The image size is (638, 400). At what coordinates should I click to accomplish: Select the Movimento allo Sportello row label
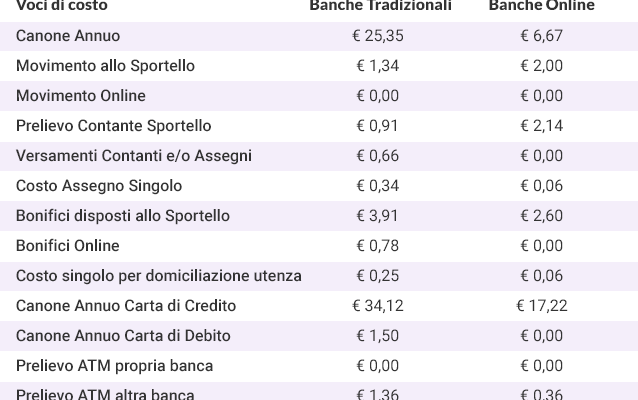click(x=105, y=66)
